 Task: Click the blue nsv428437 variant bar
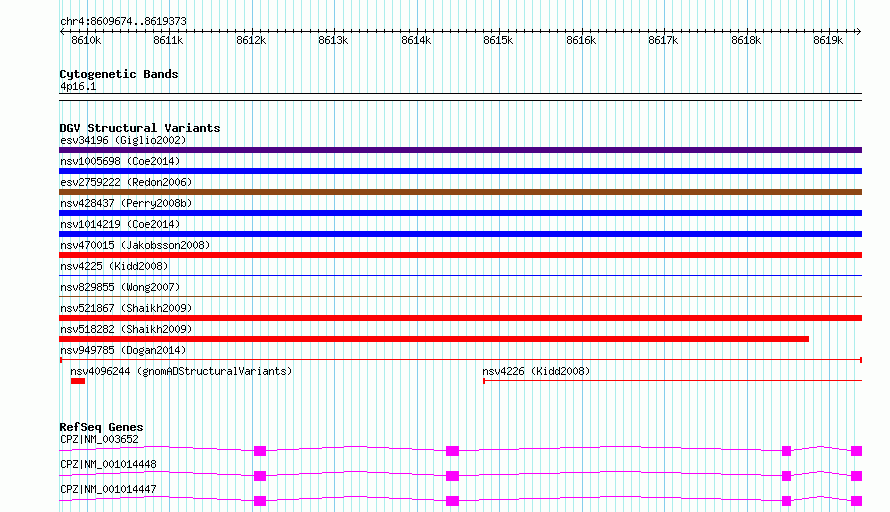pos(460,213)
